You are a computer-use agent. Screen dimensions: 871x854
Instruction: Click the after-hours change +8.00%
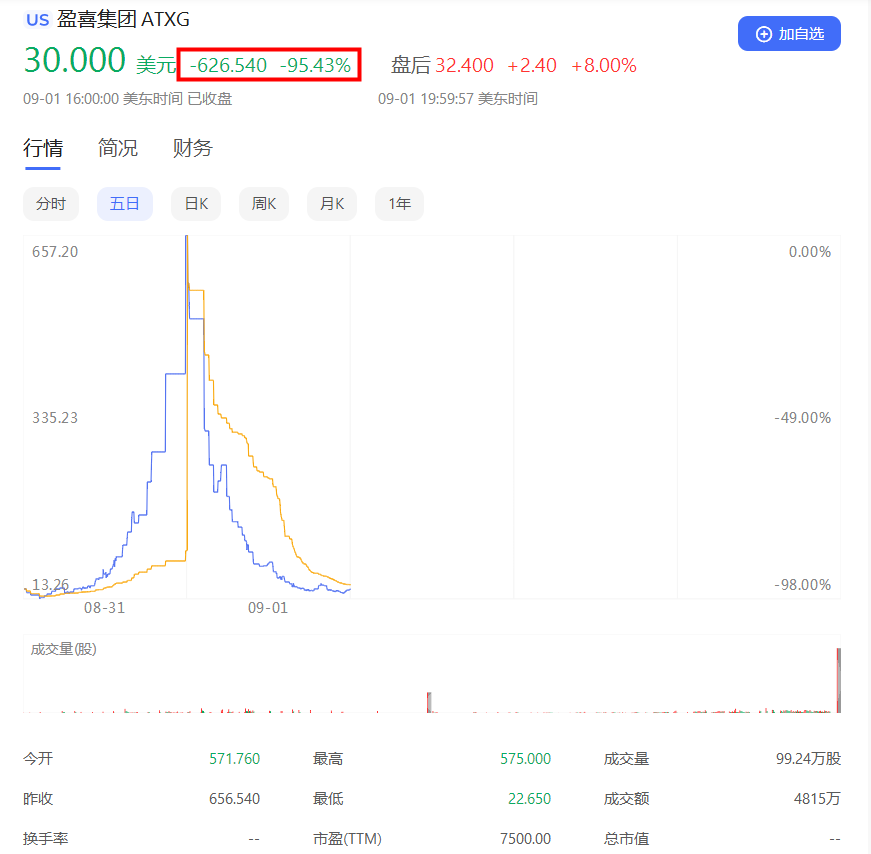[x=604, y=66]
